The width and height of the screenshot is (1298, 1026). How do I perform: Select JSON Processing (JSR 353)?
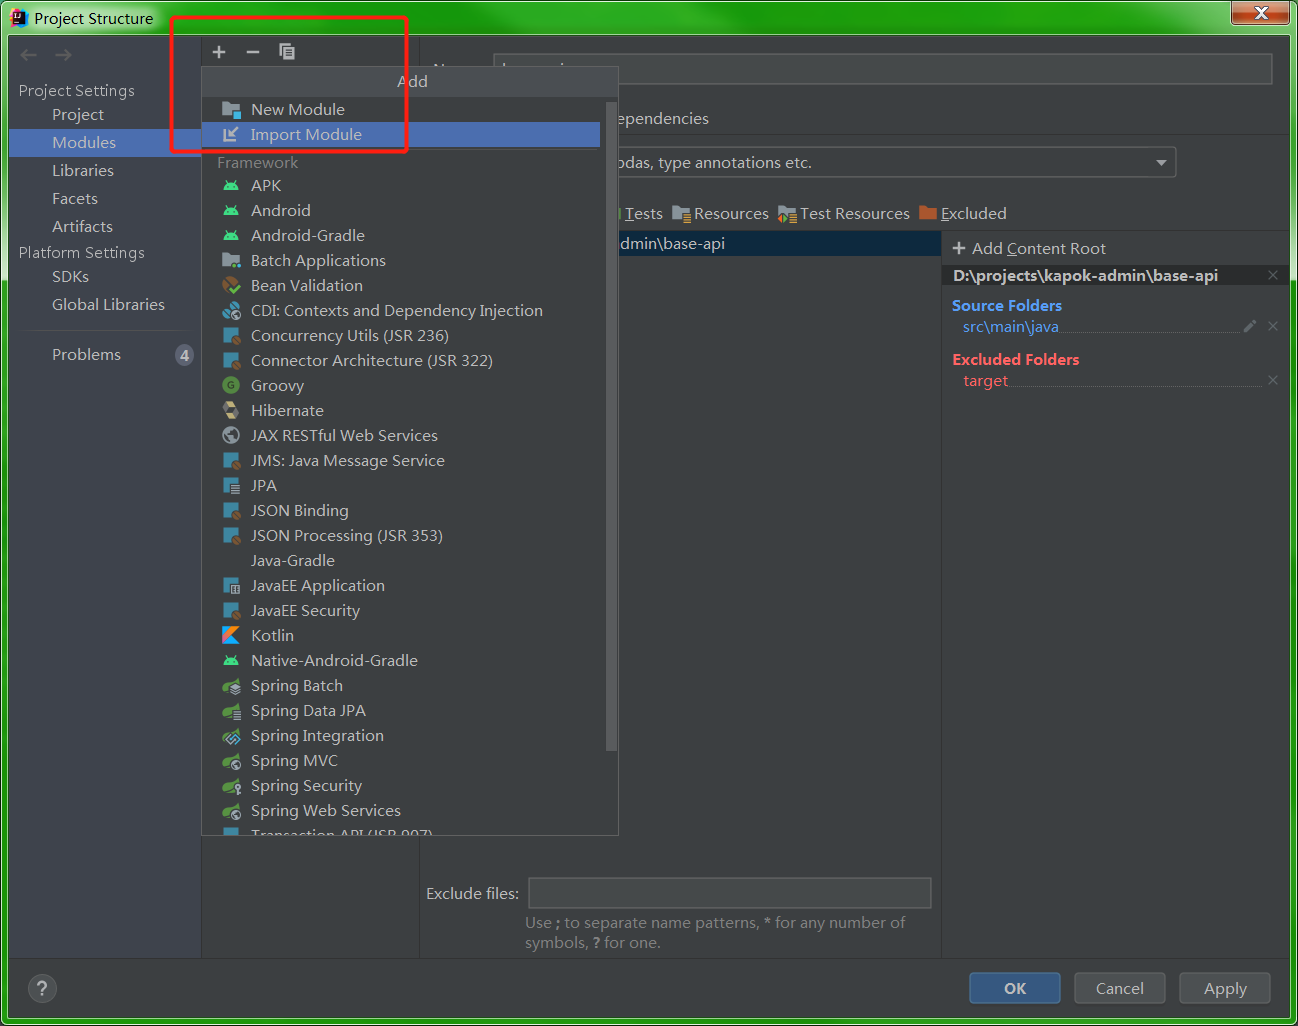tap(403, 536)
